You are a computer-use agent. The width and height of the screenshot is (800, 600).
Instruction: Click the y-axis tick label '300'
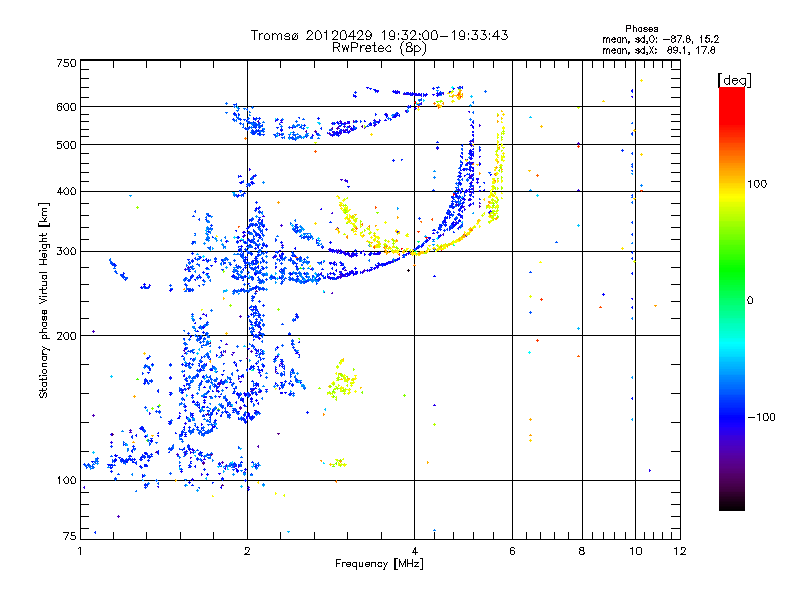66,251
